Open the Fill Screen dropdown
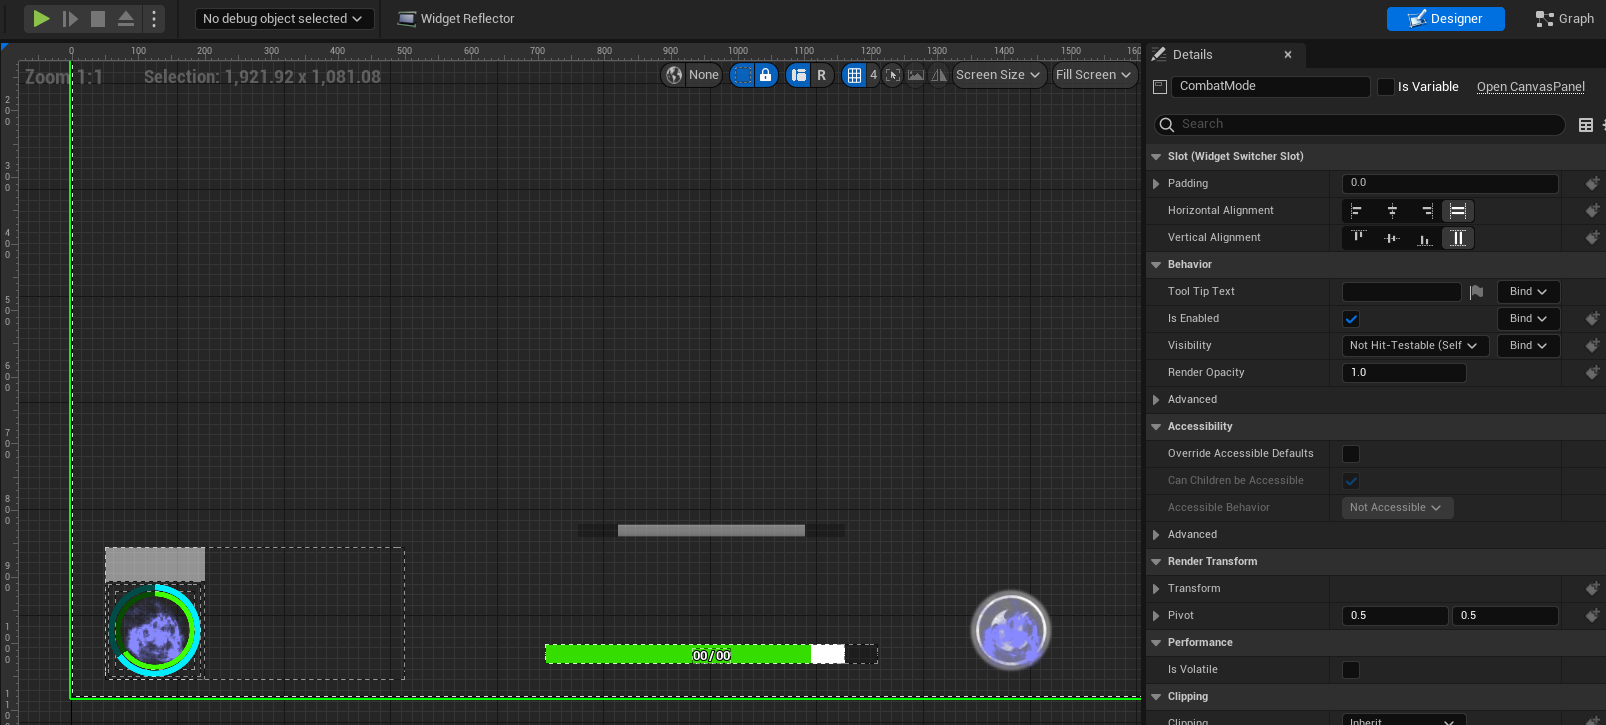This screenshot has height=725, width=1606. click(1093, 75)
